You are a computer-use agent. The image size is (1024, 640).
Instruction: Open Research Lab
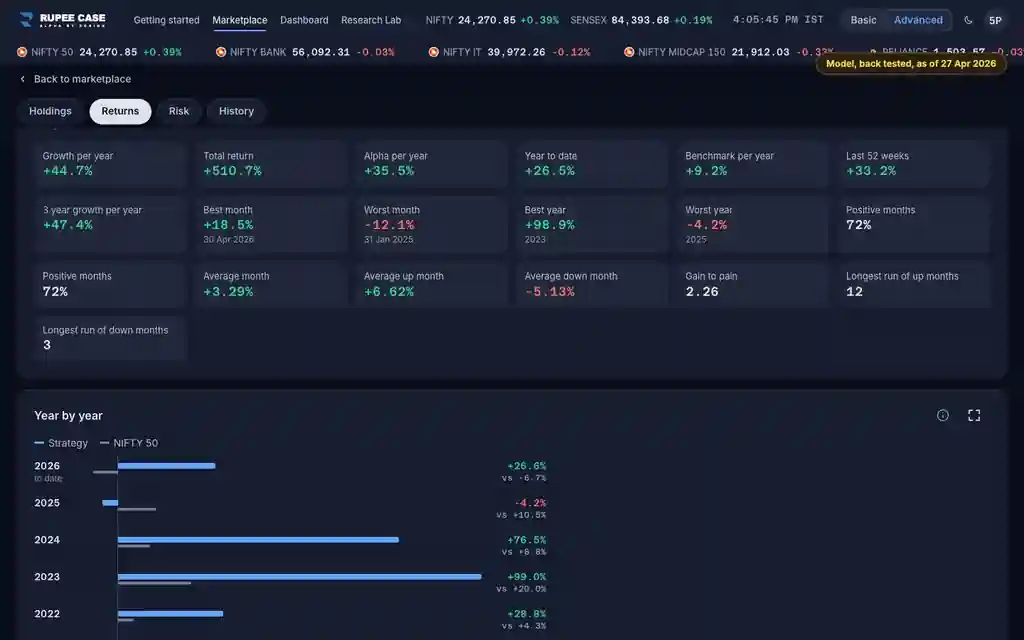(x=371, y=20)
